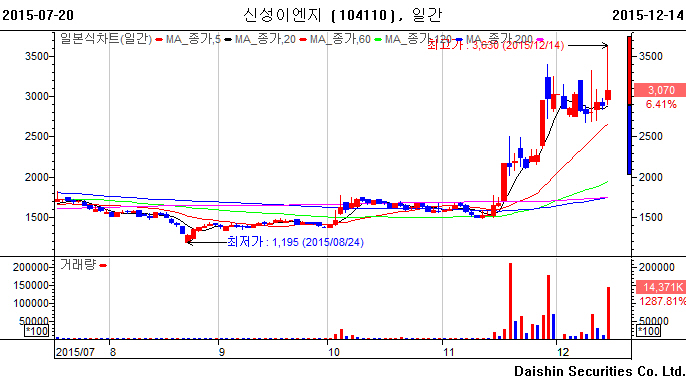Click the left volume axis label 150000
The width and height of the screenshot is (686, 383).
click(31, 285)
